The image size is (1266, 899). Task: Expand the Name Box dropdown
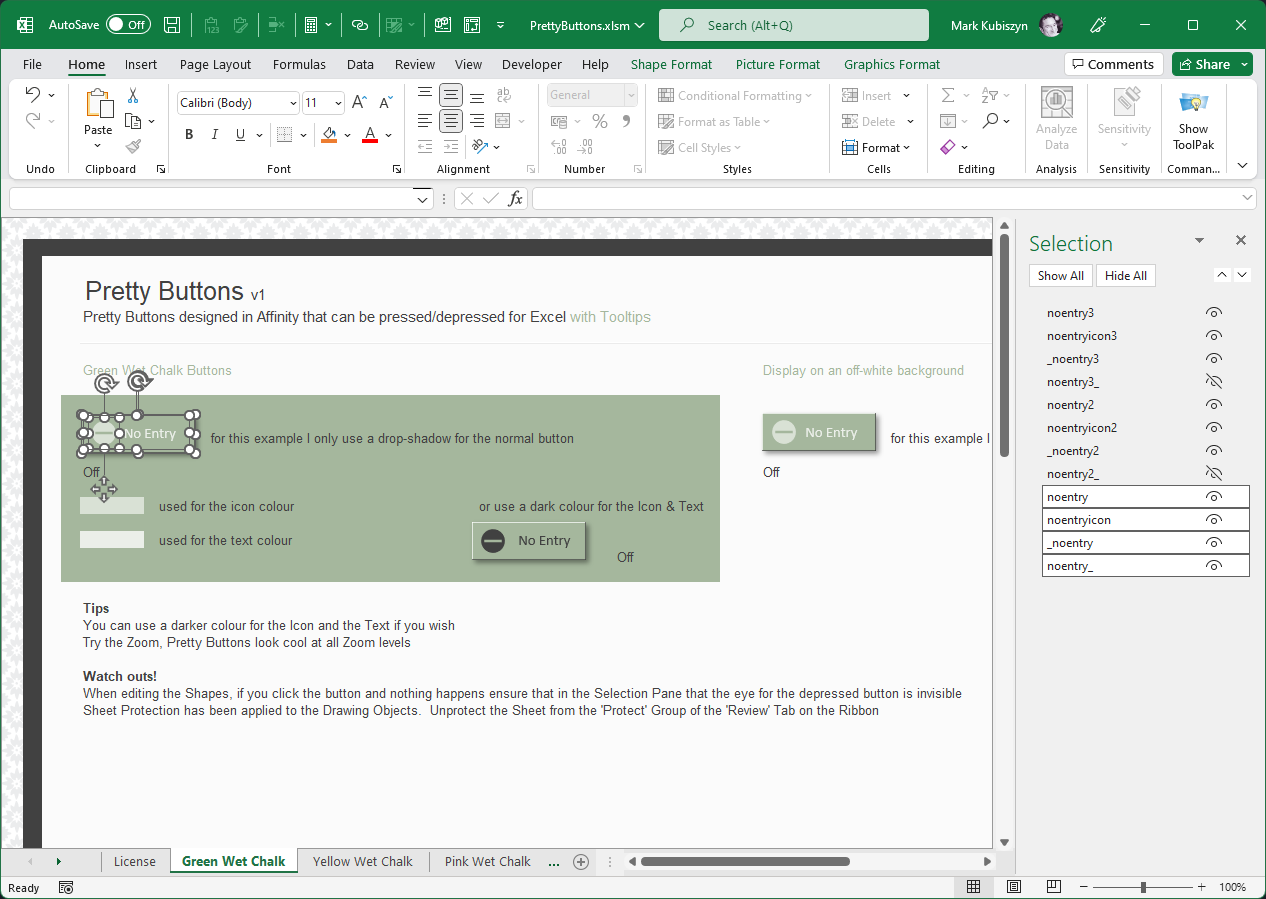422,199
